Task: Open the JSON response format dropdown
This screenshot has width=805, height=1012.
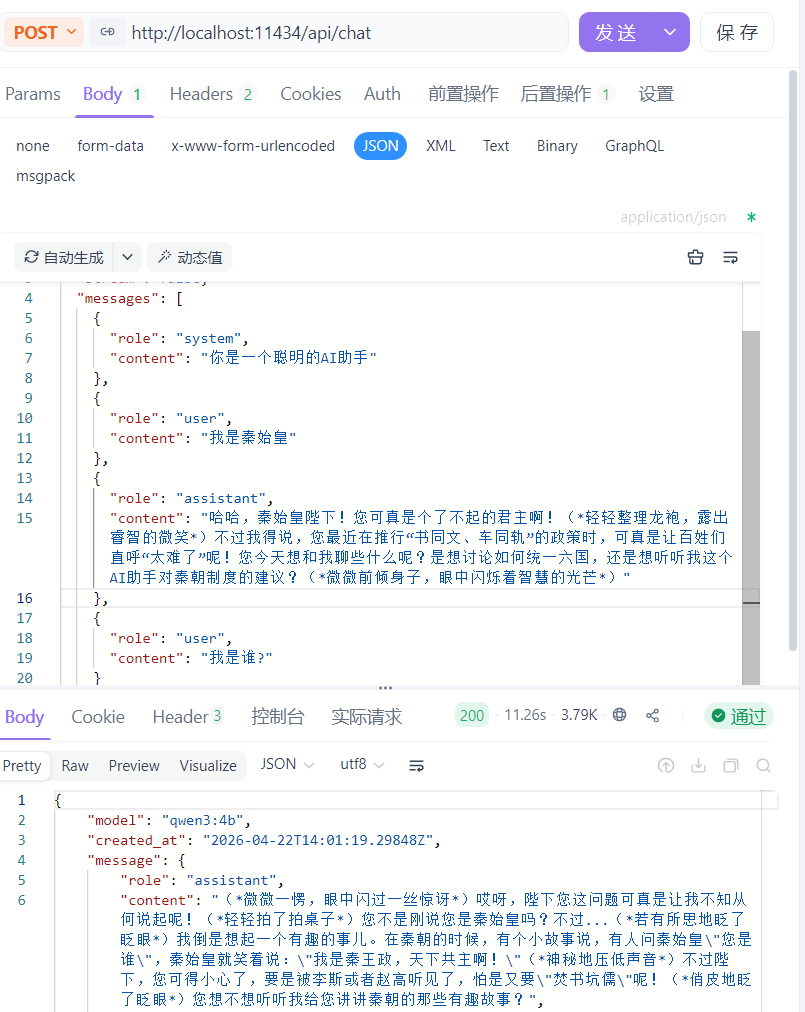Action: (x=287, y=764)
